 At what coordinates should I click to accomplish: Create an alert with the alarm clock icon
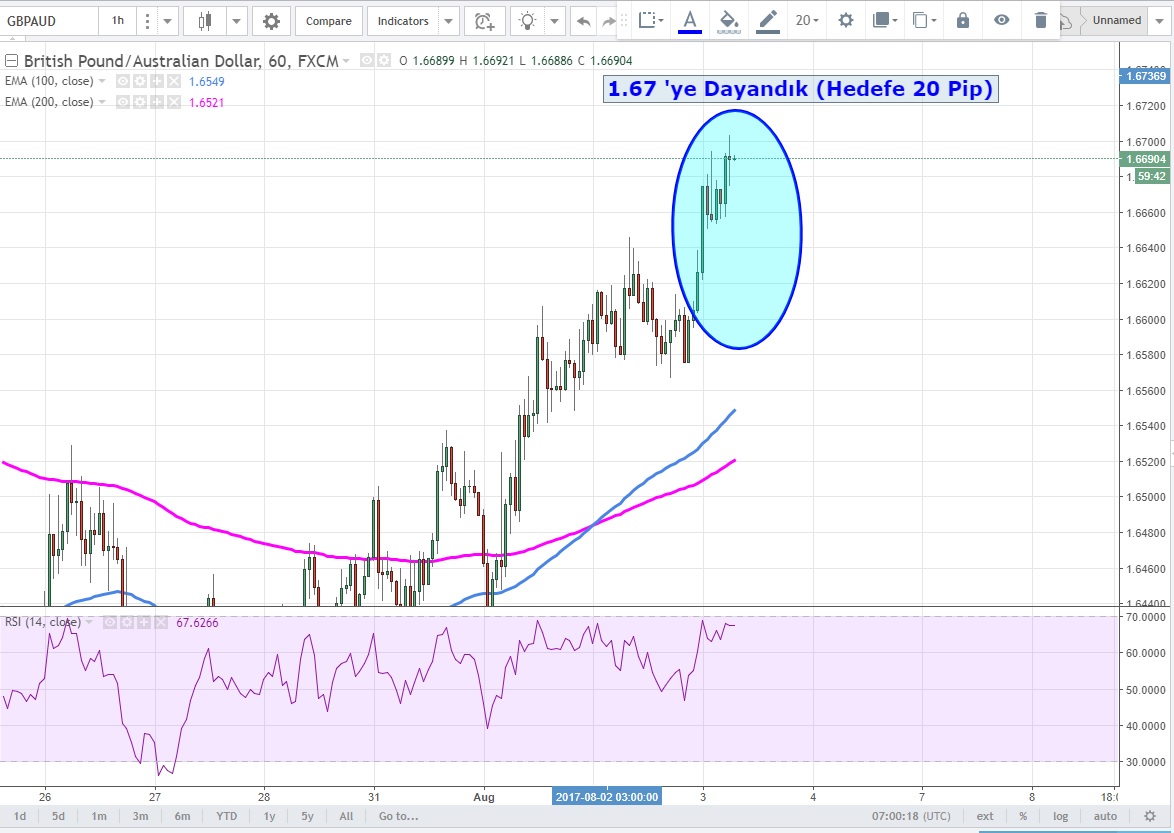pyautogui.click(x=484, y=21)
